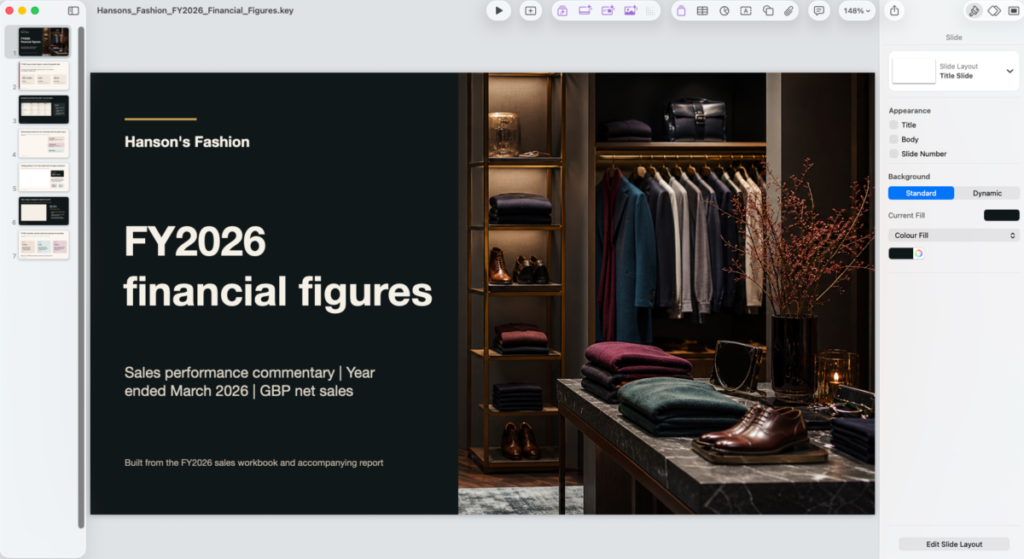Click the "Sales performance commentary" subtitle text
The width and height of the screenshot is (1024, 559).
249,382
